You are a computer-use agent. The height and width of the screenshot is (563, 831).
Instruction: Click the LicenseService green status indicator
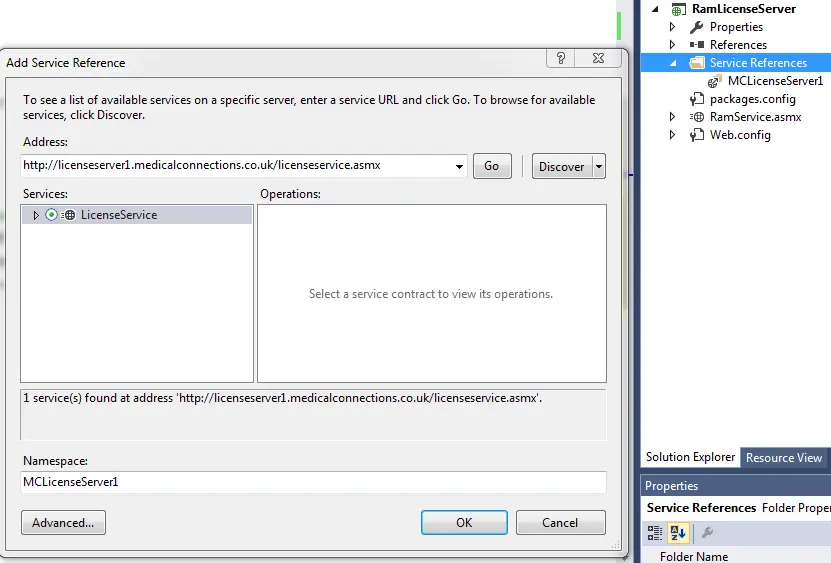[51, 215]
